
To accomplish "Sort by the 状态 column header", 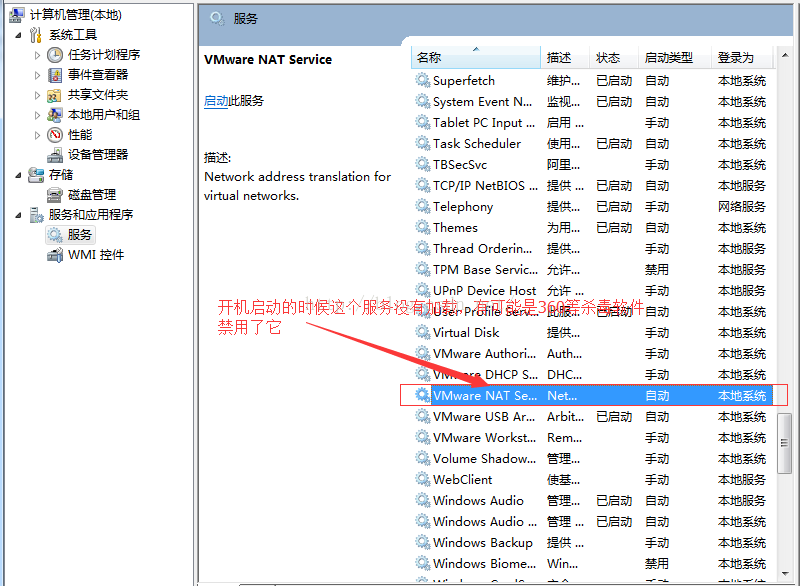I will 614,58.
